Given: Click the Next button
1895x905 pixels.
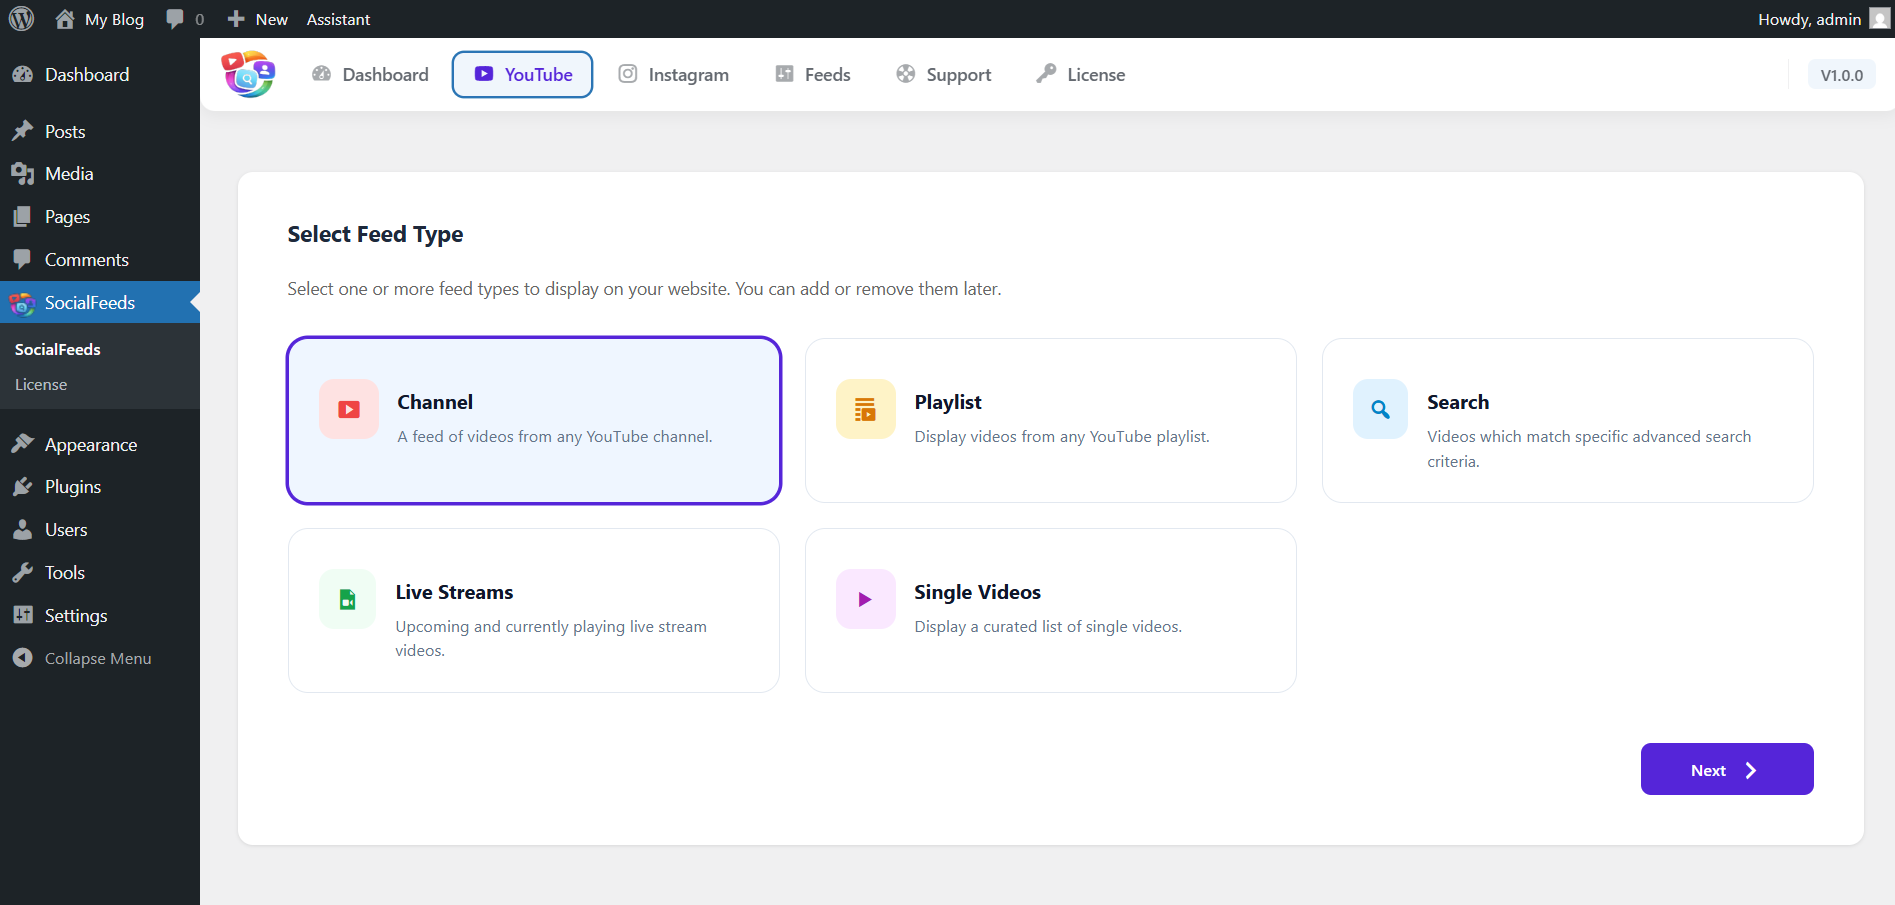Looking at the screenshot, I should point(1726,769).
